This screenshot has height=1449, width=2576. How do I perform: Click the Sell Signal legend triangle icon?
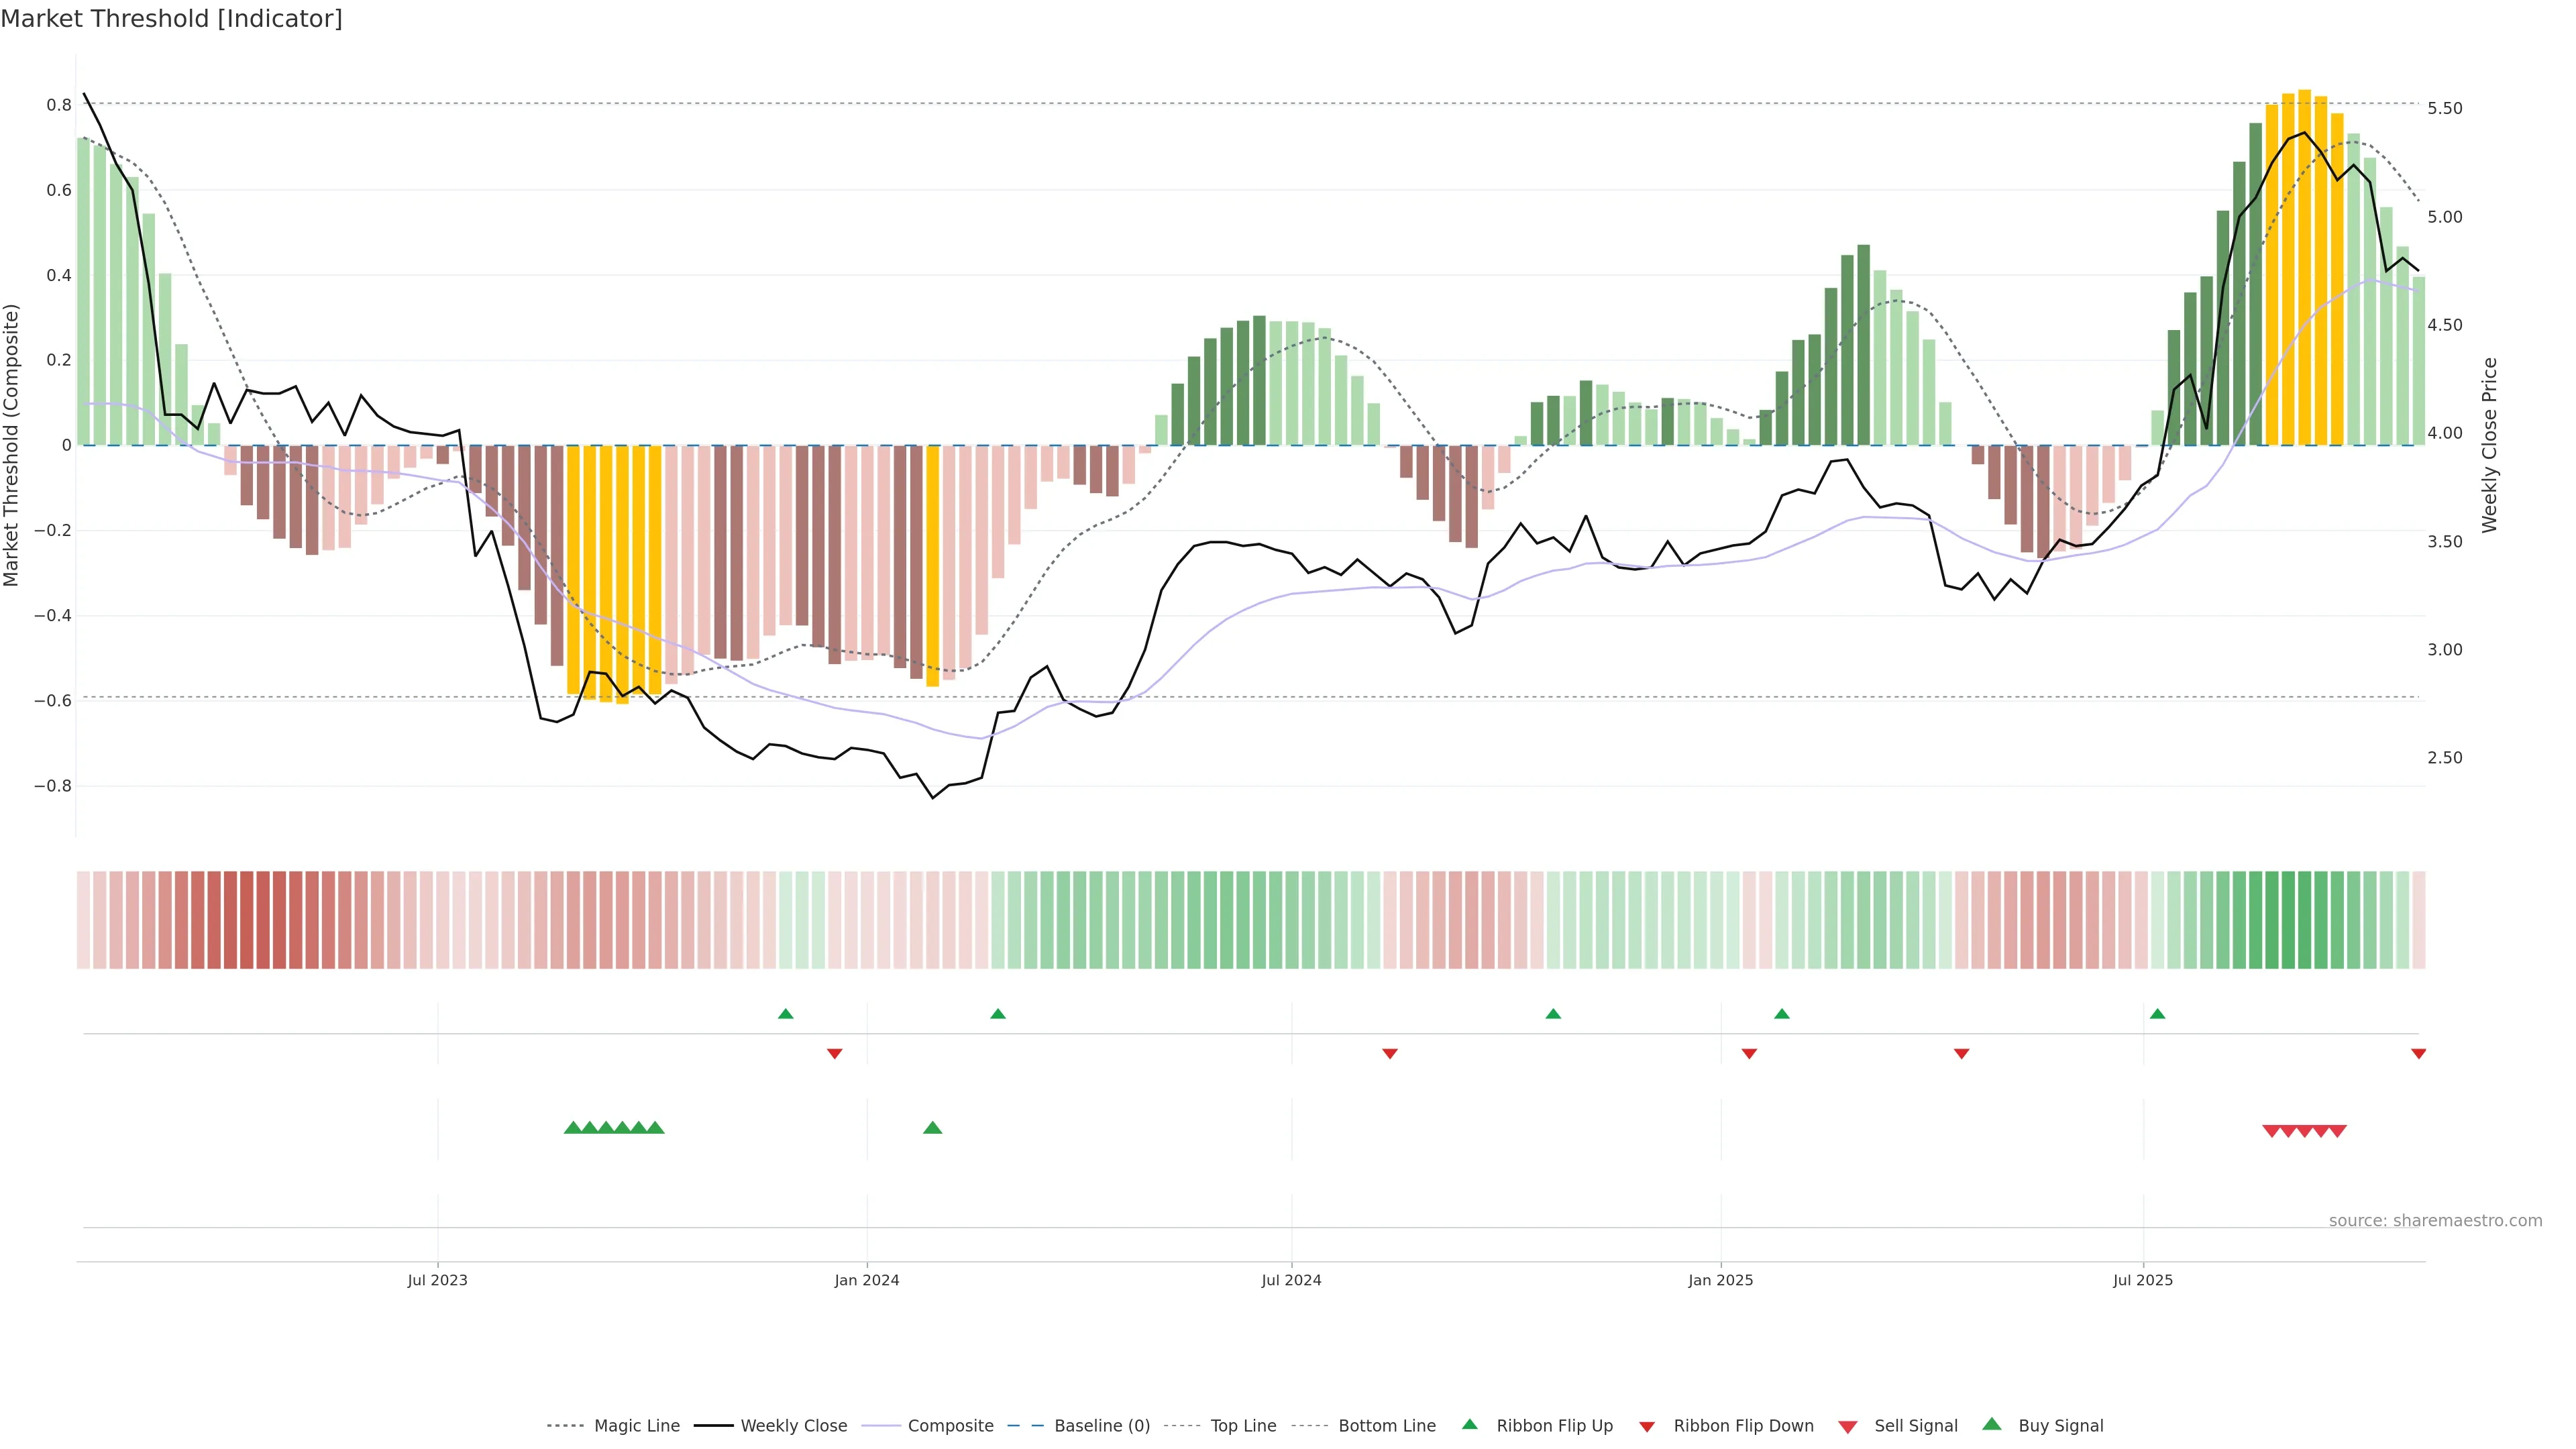coord(1848,1427)
